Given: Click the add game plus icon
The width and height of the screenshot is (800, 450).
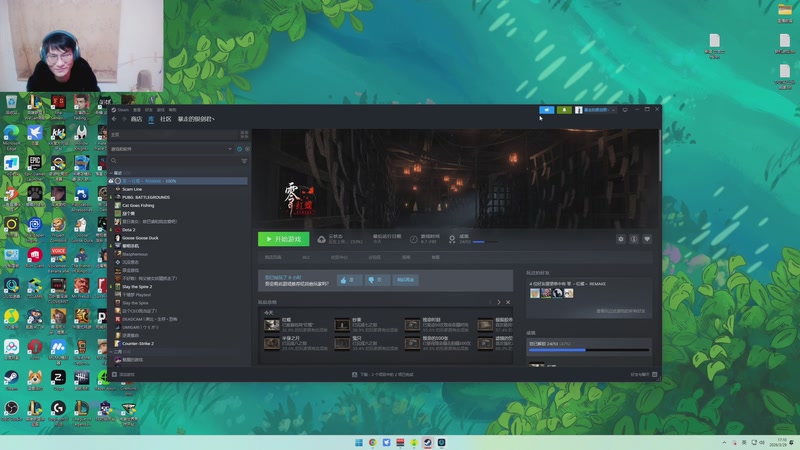Looking at the screenshot, I should coord(114,374).
